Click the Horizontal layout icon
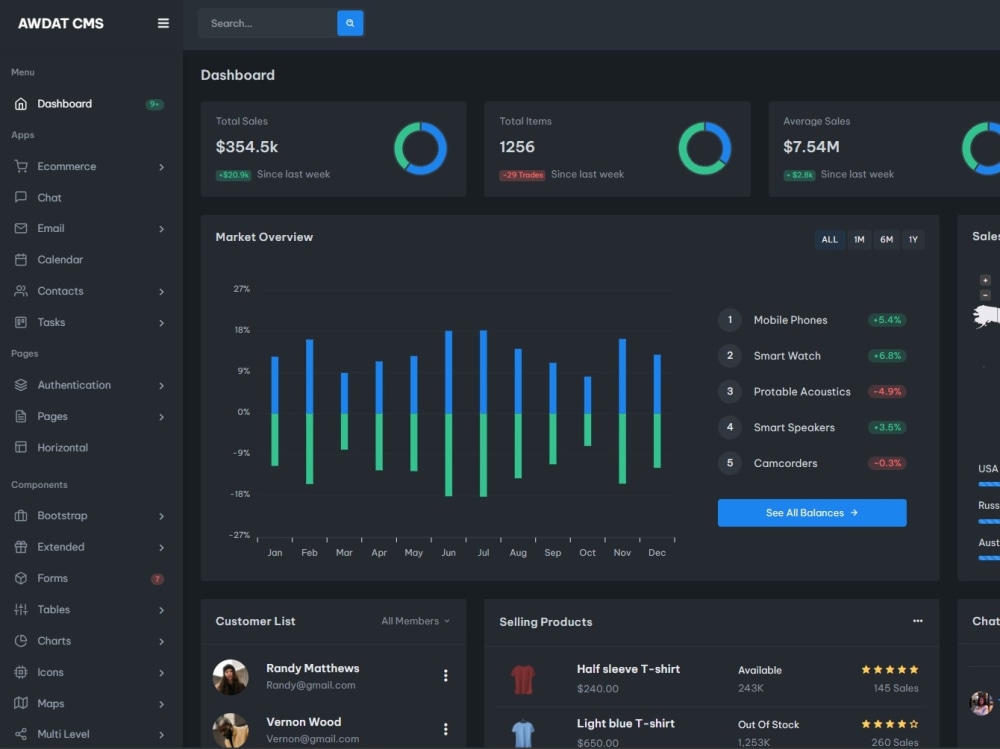 pos(21,447)
